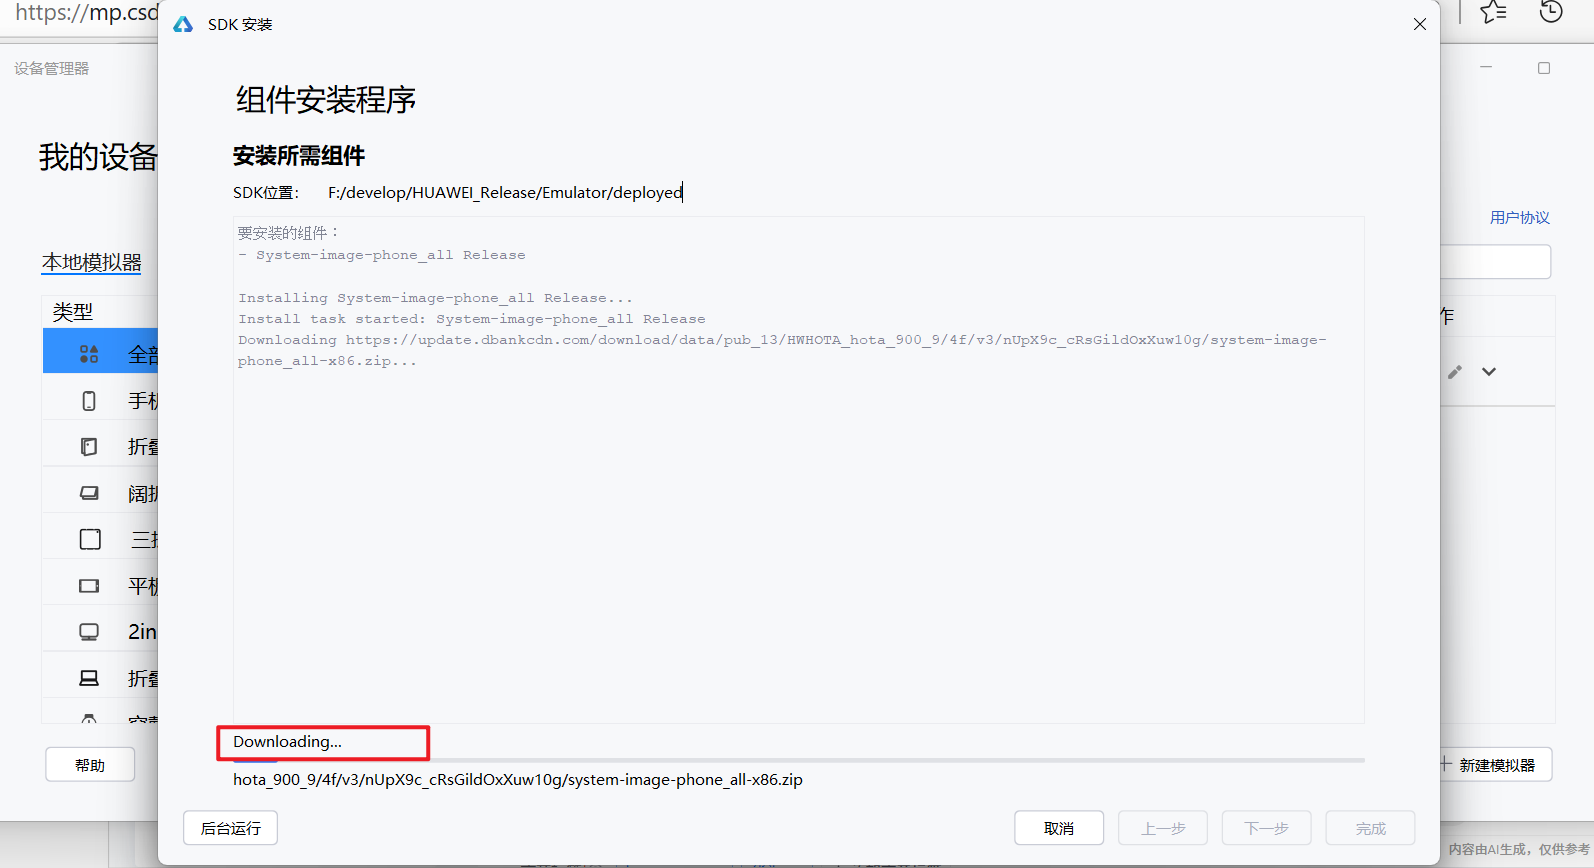
Task: Open browser history clock icon
Action: click(x=1551, y=12)
